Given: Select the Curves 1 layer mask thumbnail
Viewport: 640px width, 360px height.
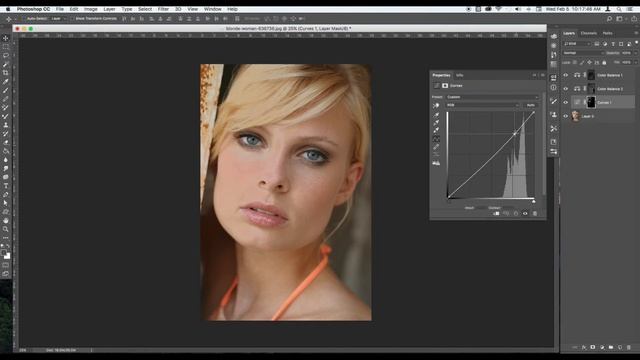Looking at the screenshot, I should pyautogui.click(x=591, y=102).
